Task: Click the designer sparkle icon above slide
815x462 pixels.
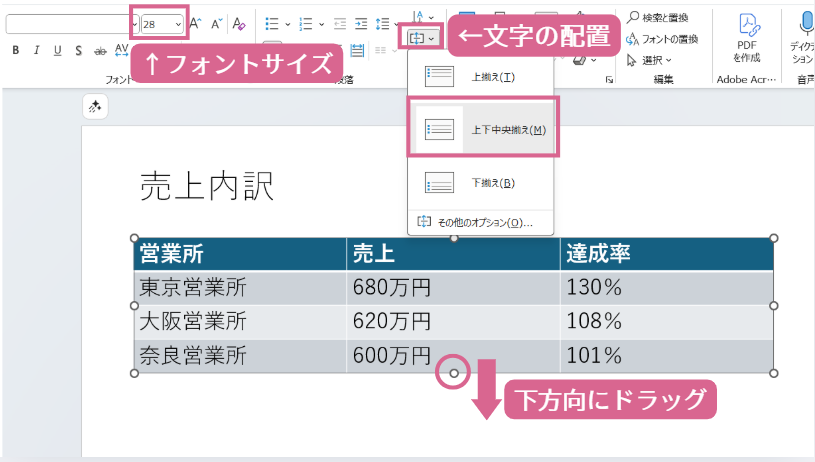Action: click(x=95, y=107)
